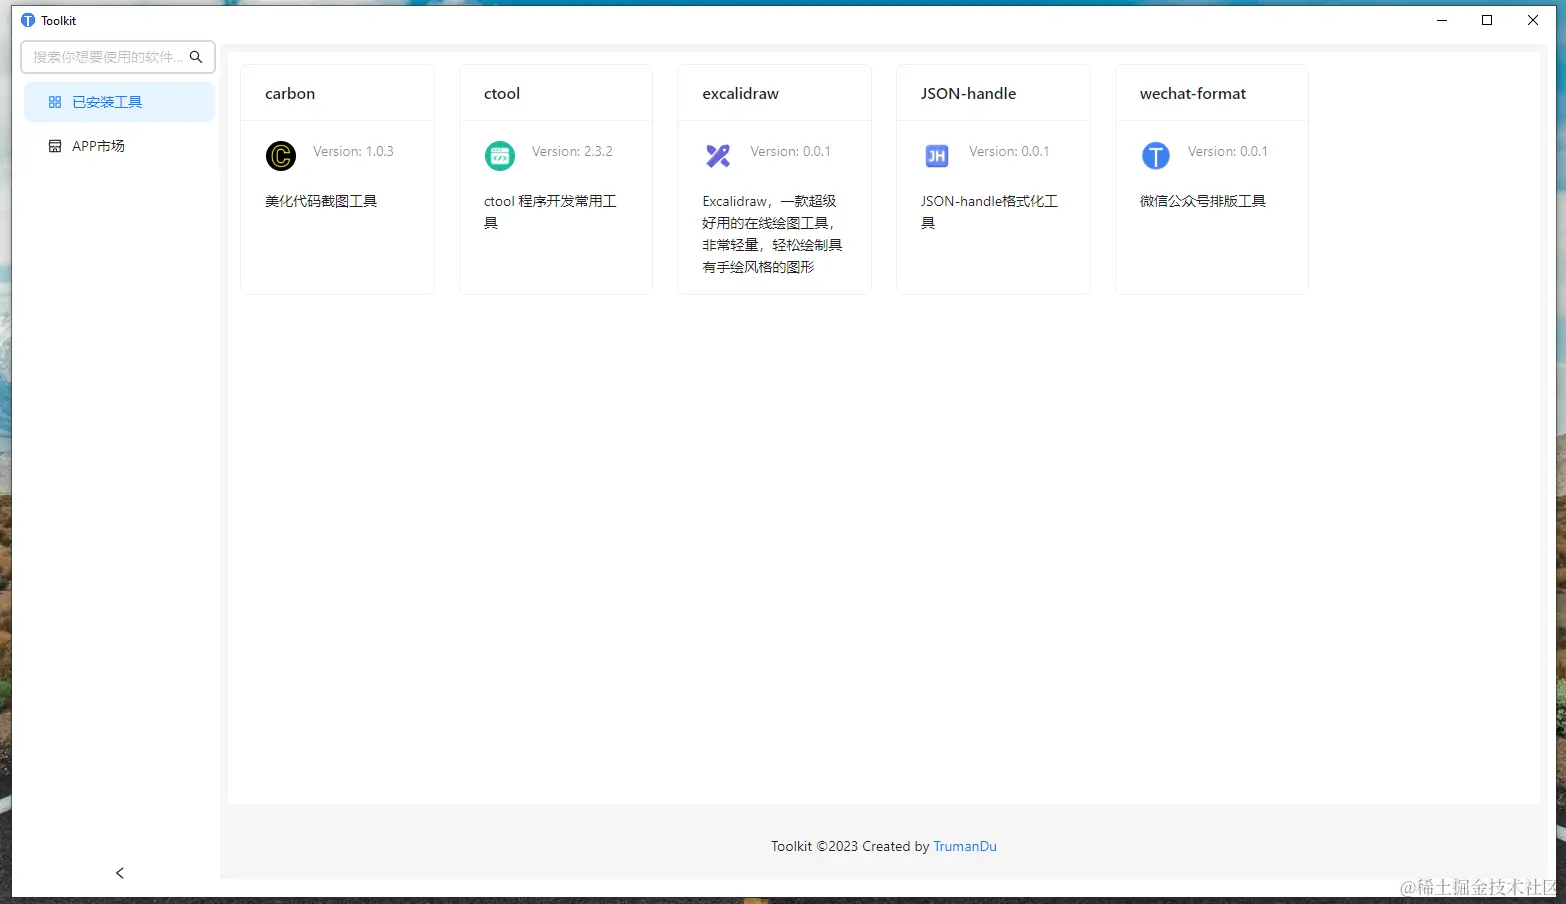Screen dimensions: 1566x904
Task: Click the Version: 1.0.3 label
Action: tap(353, 151)
